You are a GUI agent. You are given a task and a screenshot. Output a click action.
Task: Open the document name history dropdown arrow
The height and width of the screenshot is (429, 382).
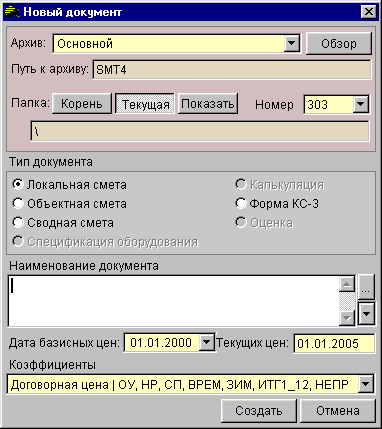[x=366, y=313]
